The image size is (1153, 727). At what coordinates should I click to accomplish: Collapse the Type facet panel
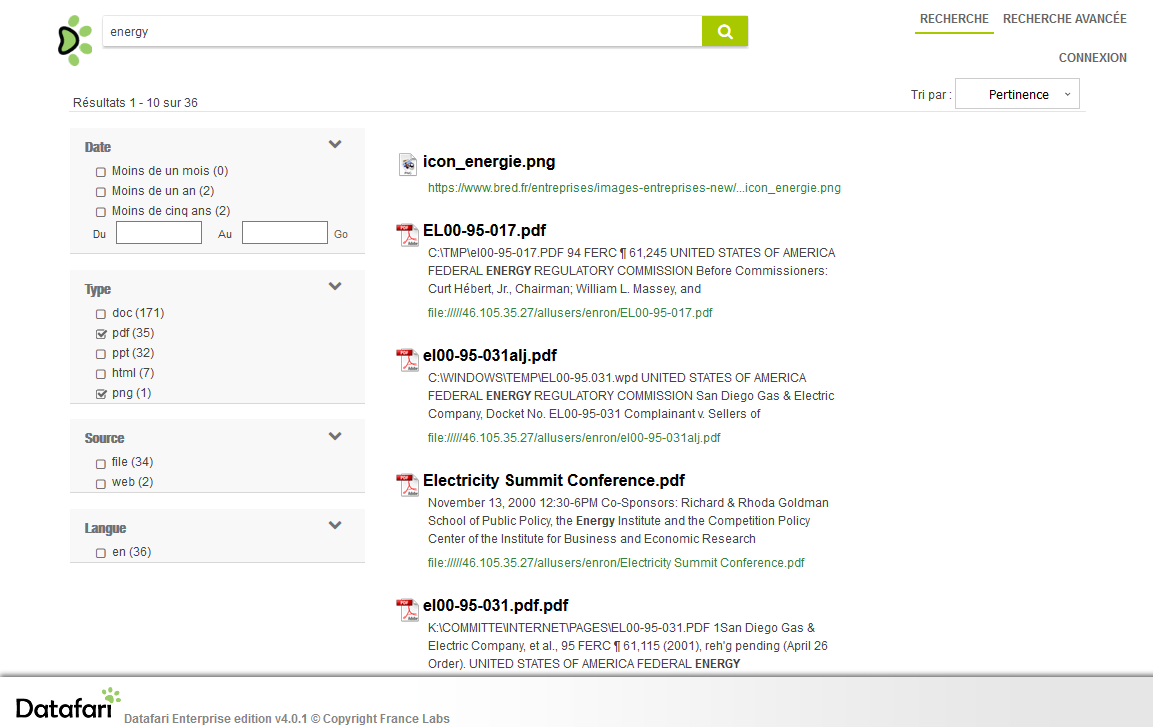pos(335,286)
